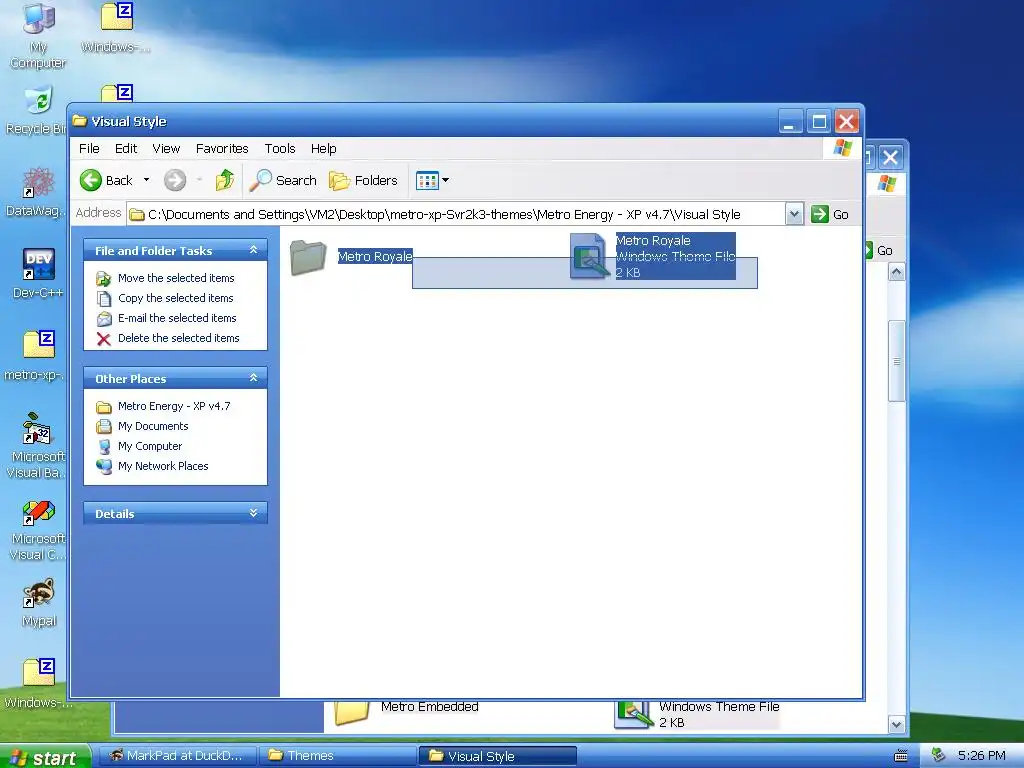Click the Windows Theme File description text
Viewport: 1024px width, 768px height.
675,257
